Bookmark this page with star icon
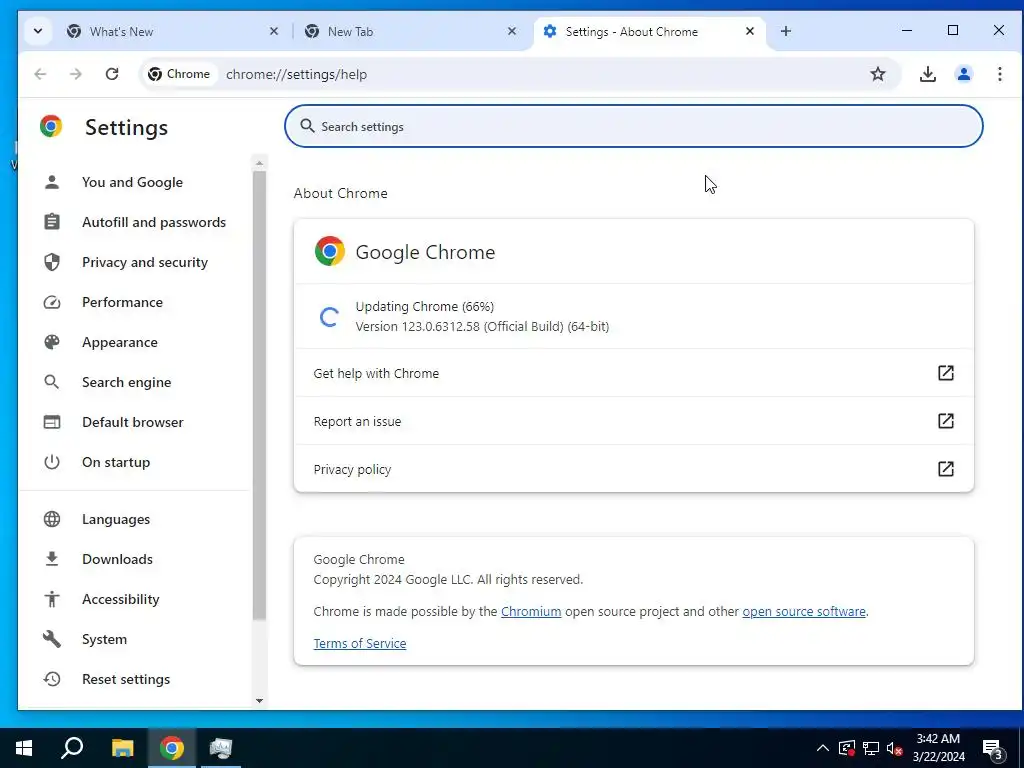The height and width of the screenshot is (768, 1024). tap(878, 74)
